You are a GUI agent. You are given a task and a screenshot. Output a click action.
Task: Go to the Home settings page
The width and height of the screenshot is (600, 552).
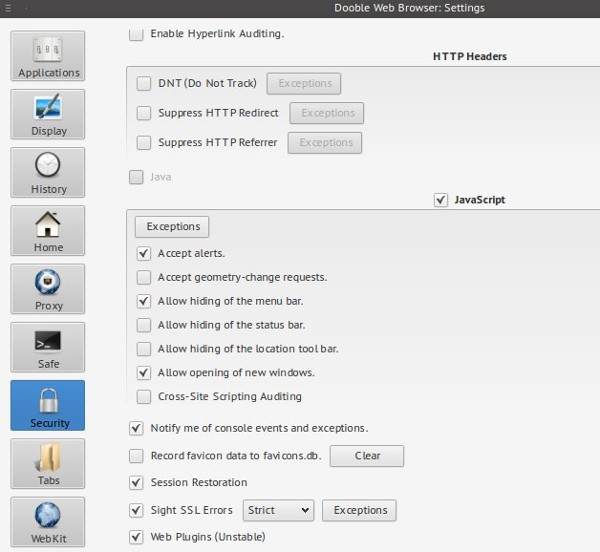(48, 230)
